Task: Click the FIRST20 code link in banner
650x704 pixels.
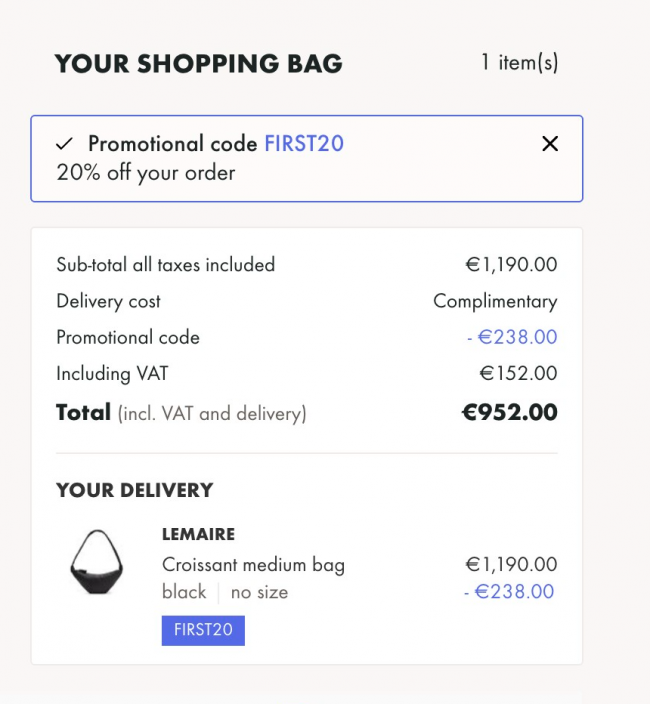Action: tap(304, 144)
